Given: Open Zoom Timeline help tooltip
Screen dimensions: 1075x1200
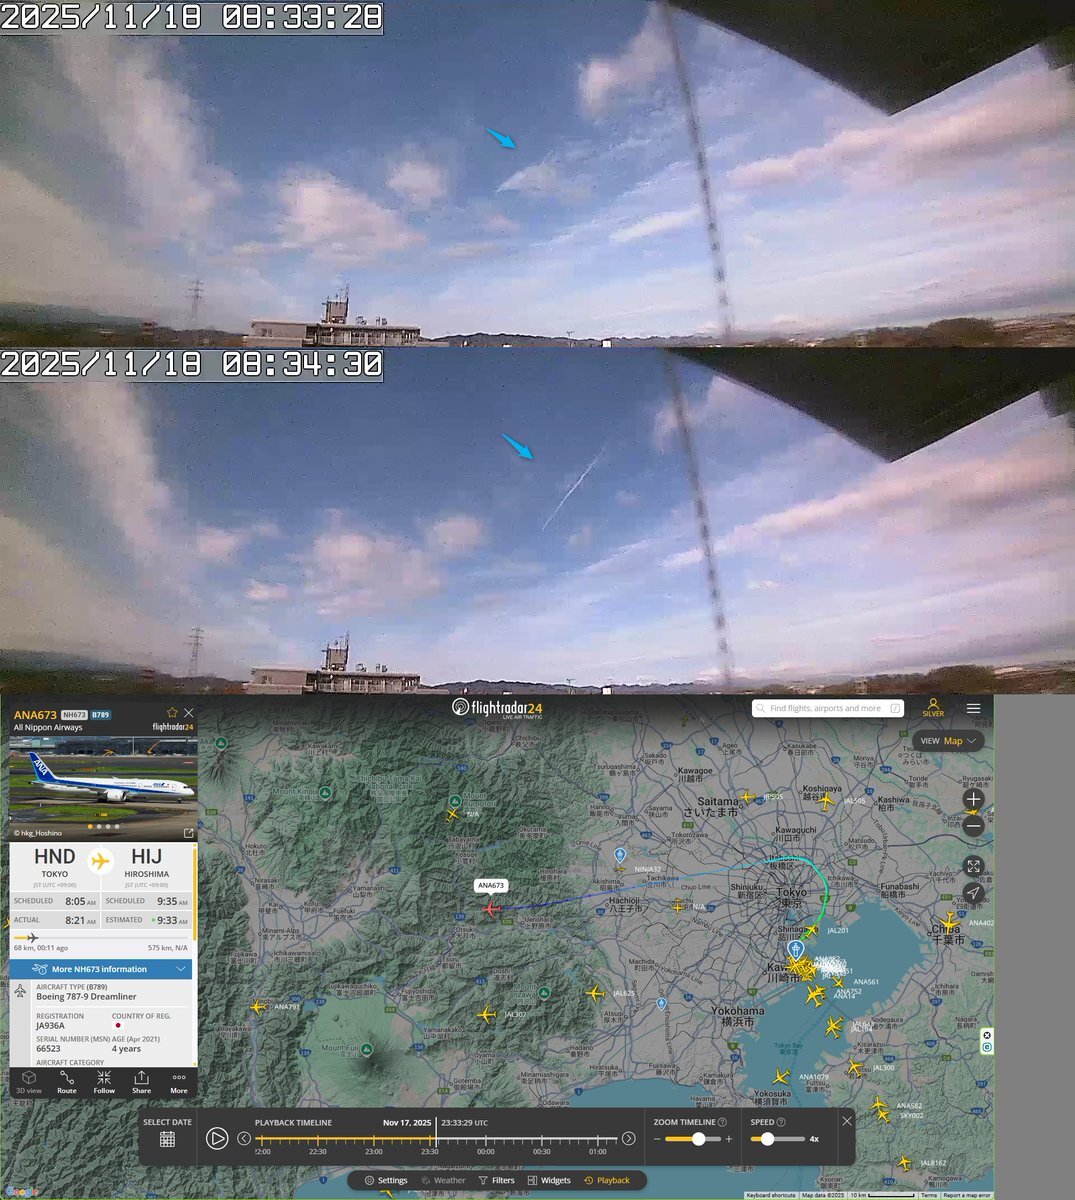Looking at the screenshot, I should 722,1122.
